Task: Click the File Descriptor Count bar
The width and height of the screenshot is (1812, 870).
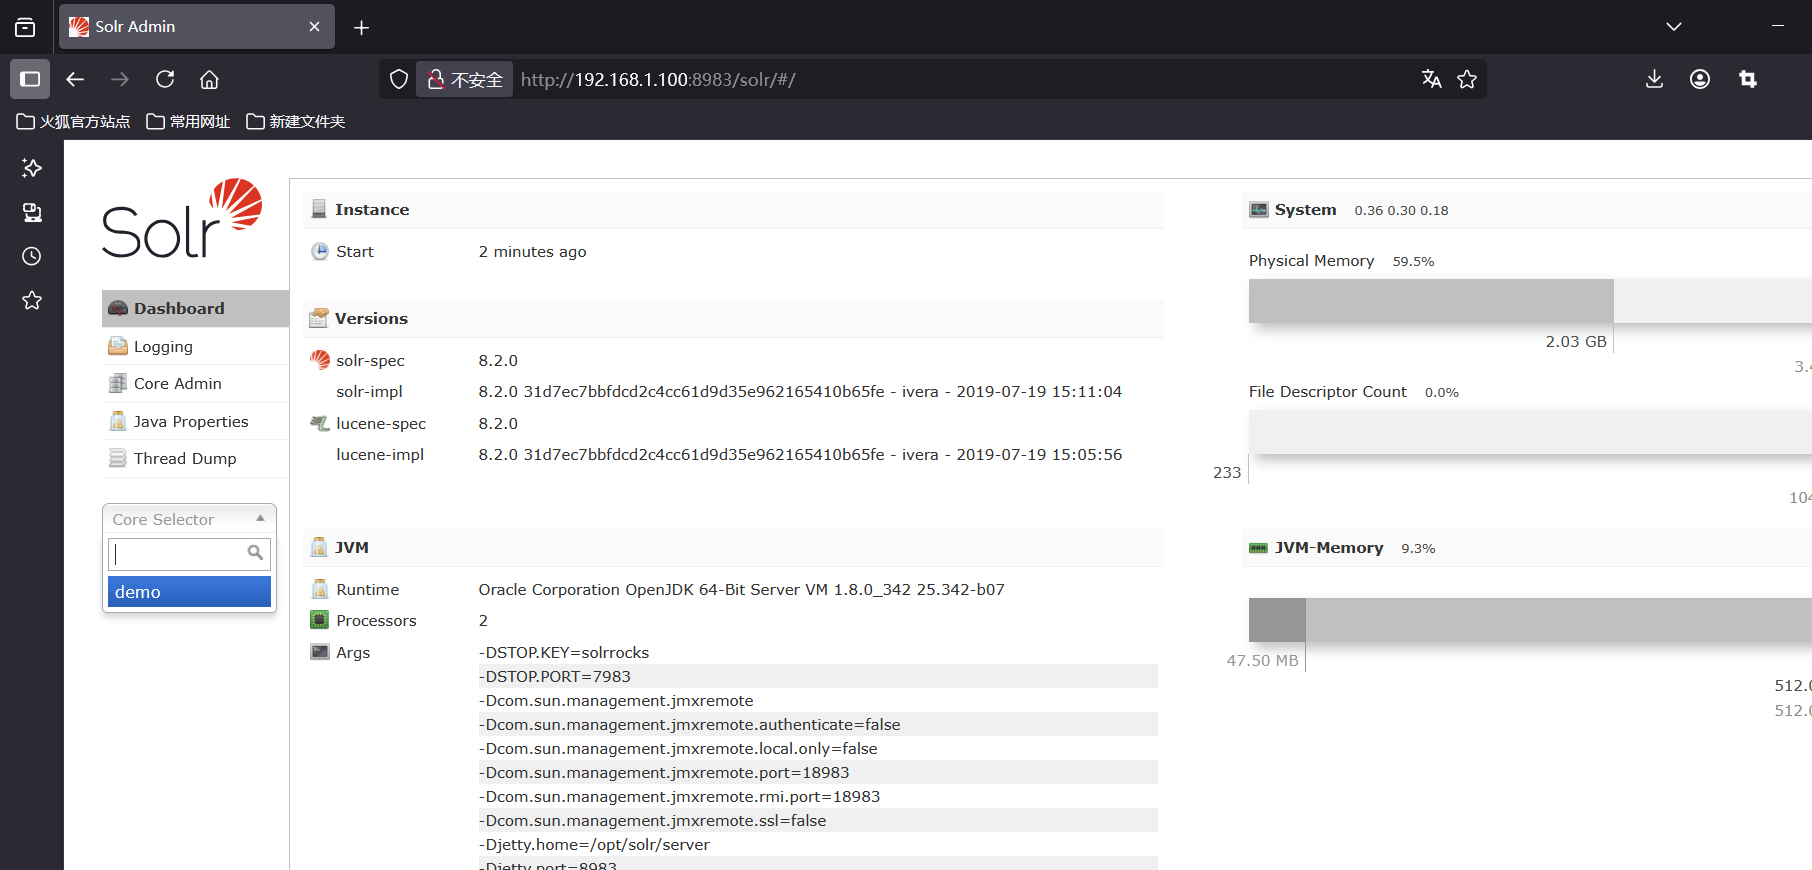Action: pyautogui.click(x=1530, y=432)
